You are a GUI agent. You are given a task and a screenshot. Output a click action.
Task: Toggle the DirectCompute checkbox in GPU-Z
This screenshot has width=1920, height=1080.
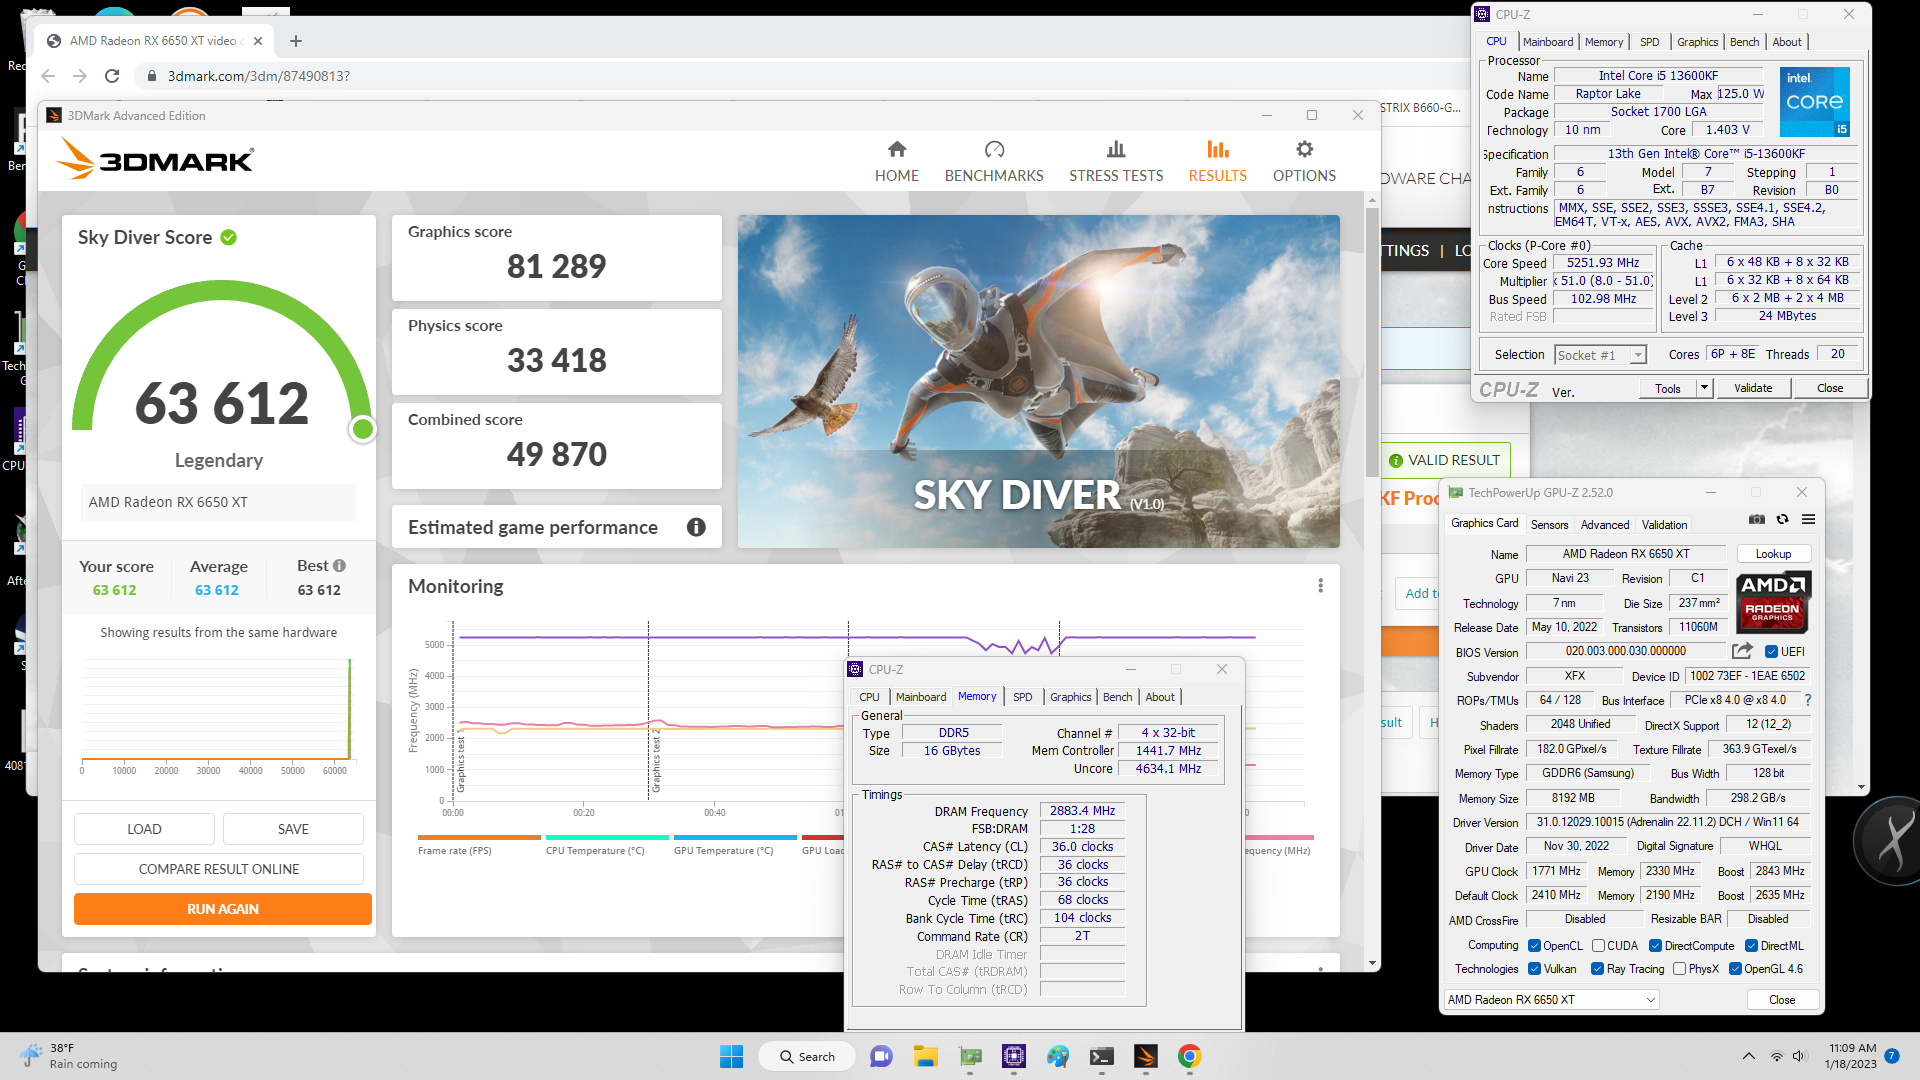[x=1655, y=946]
